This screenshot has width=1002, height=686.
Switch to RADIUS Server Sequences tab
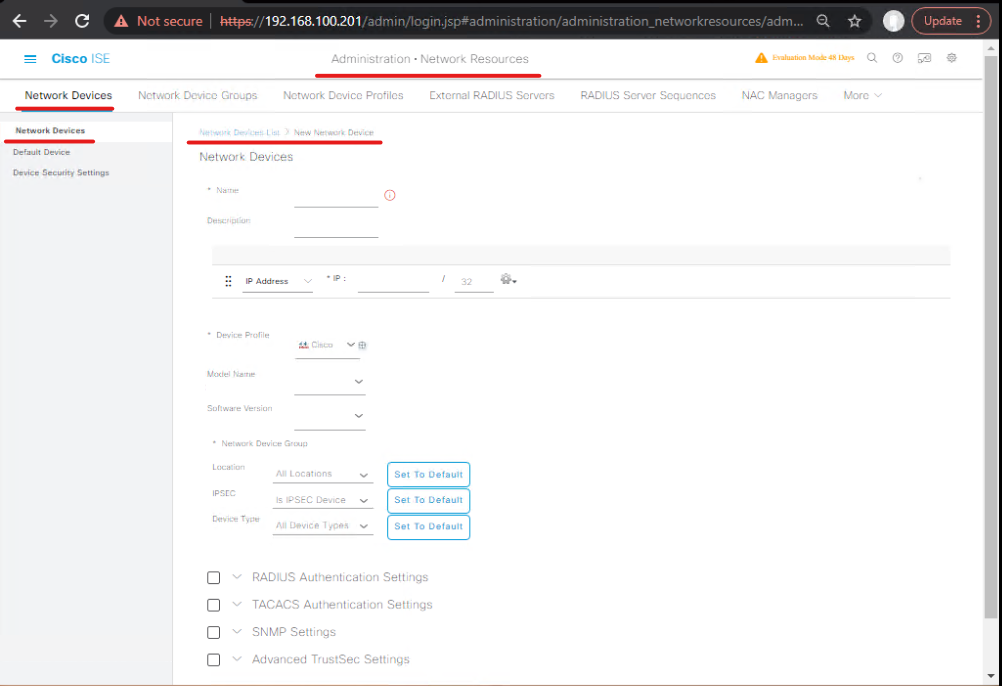[x=648, y=95]
